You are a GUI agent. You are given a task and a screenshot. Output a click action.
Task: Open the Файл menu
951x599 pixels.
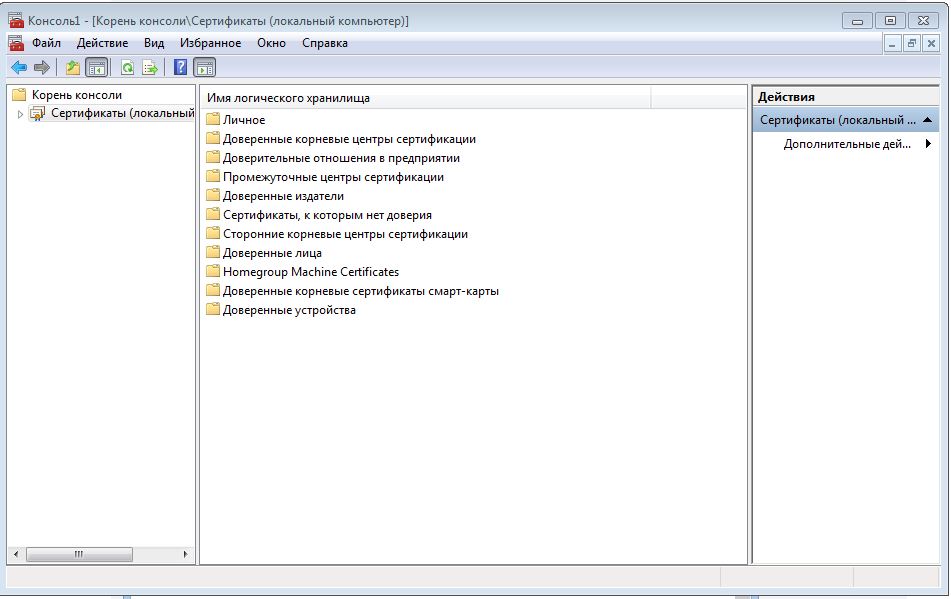tap(46, 43)
